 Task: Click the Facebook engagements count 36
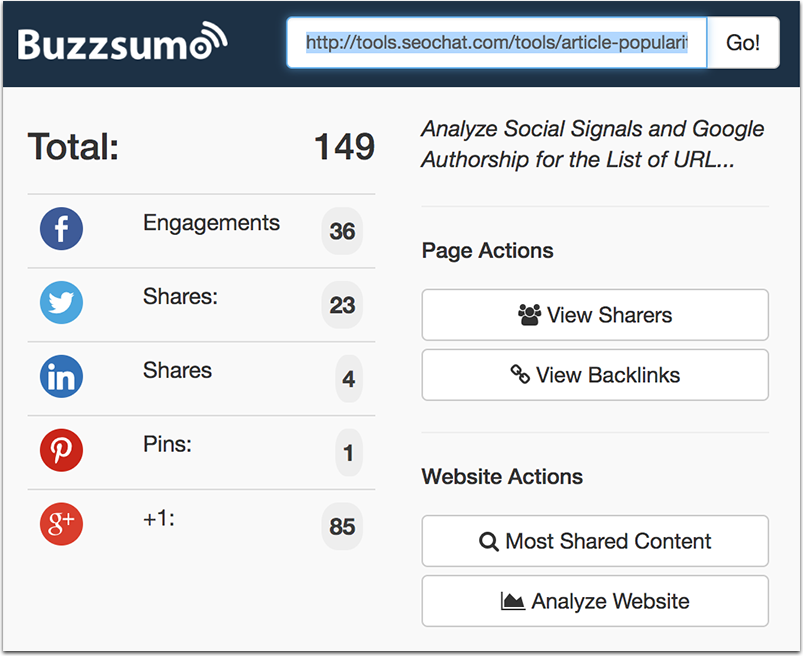[342, 231]
